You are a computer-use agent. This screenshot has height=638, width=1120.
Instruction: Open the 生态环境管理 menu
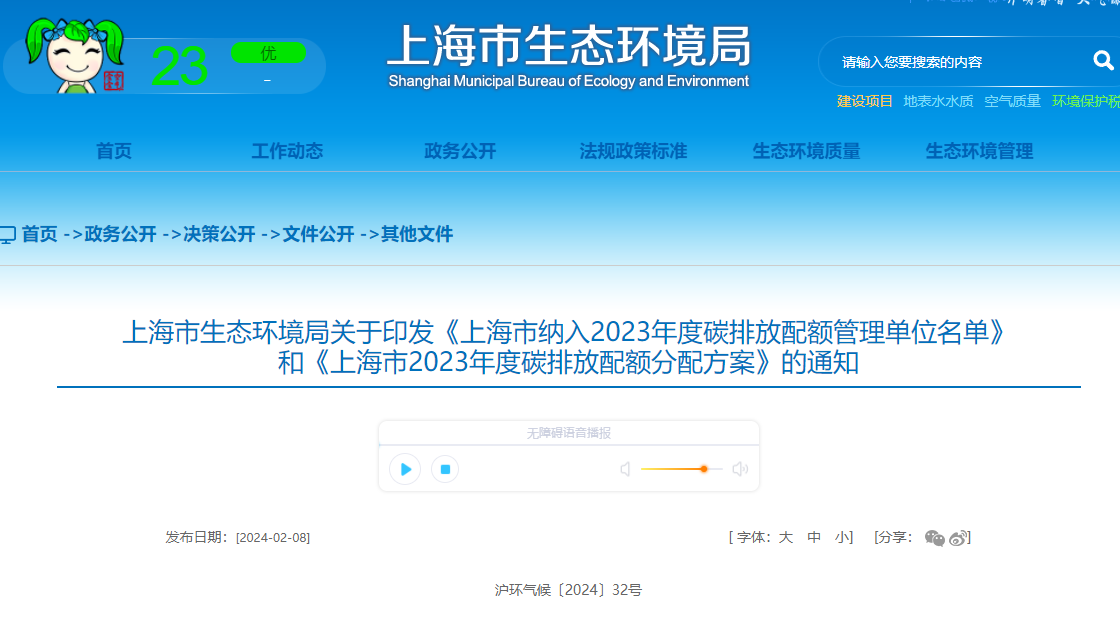981,150
